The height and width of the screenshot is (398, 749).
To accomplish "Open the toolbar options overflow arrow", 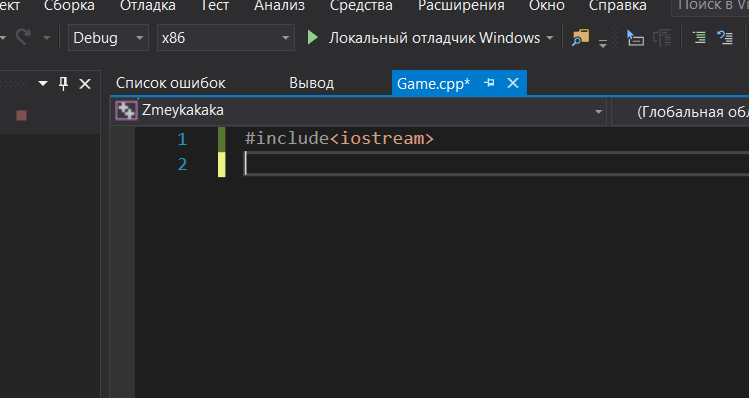I will pyautogui.click(x=603, y=43).
